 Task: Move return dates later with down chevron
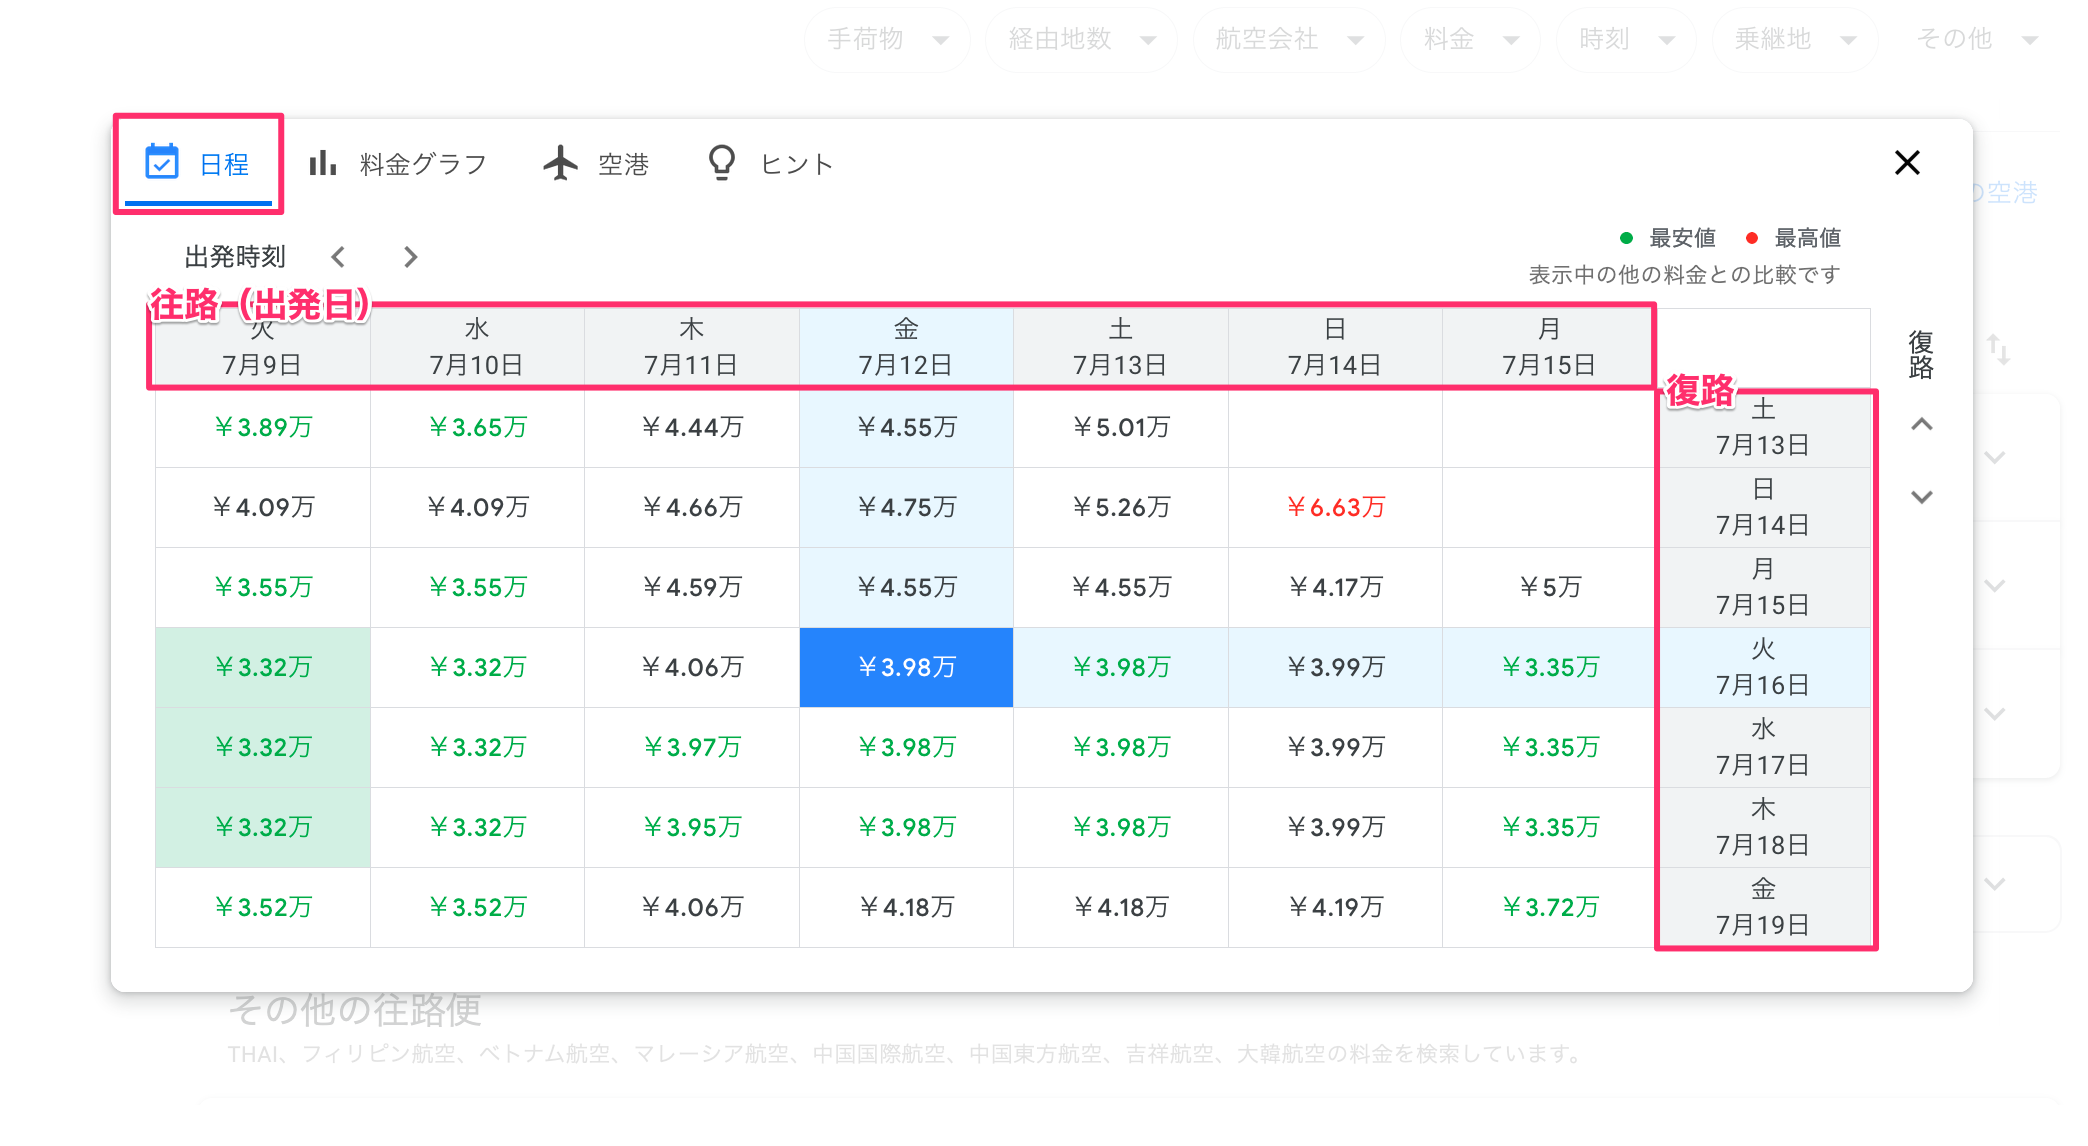click(1922, 497)
